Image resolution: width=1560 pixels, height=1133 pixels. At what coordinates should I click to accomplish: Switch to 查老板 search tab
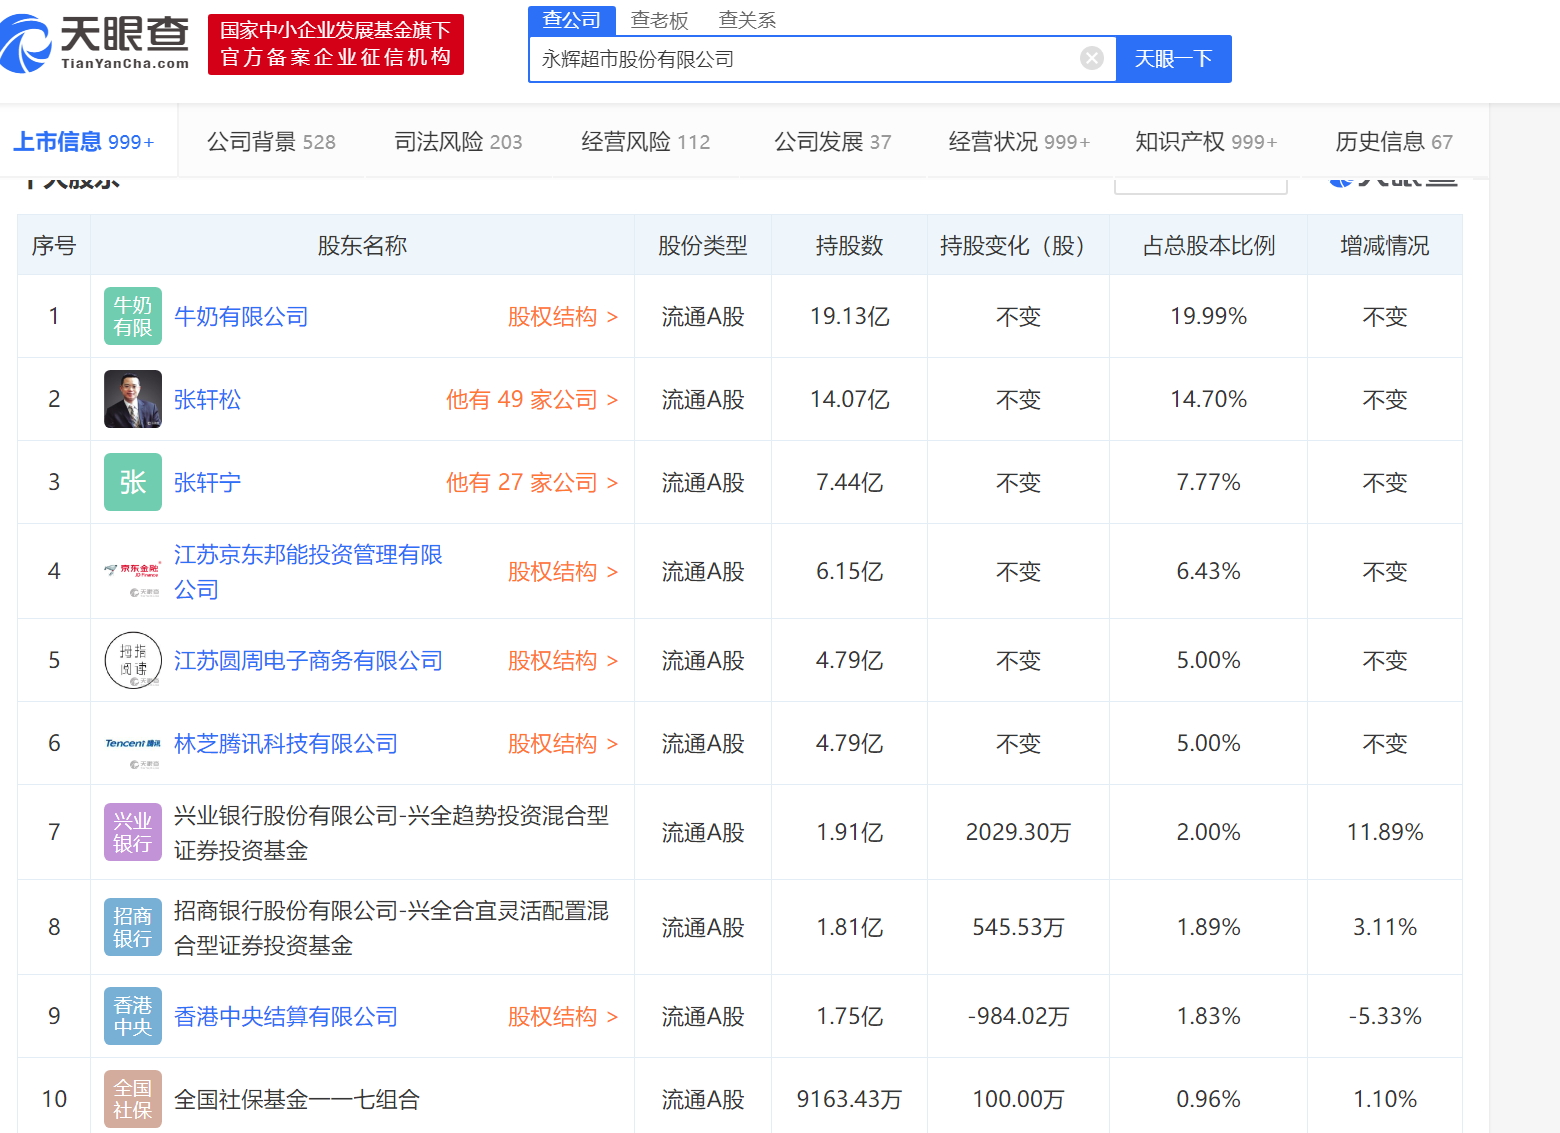point(659,20)
